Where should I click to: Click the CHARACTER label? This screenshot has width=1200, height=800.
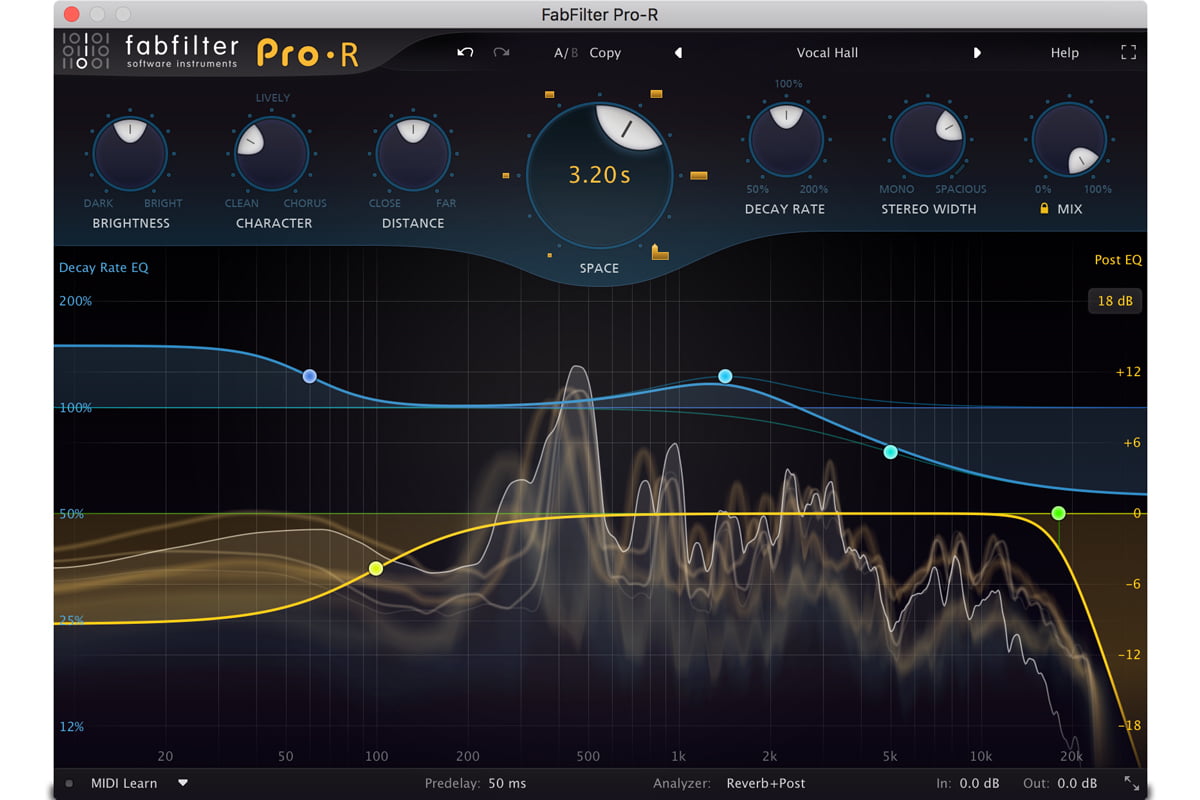(274, 223)
